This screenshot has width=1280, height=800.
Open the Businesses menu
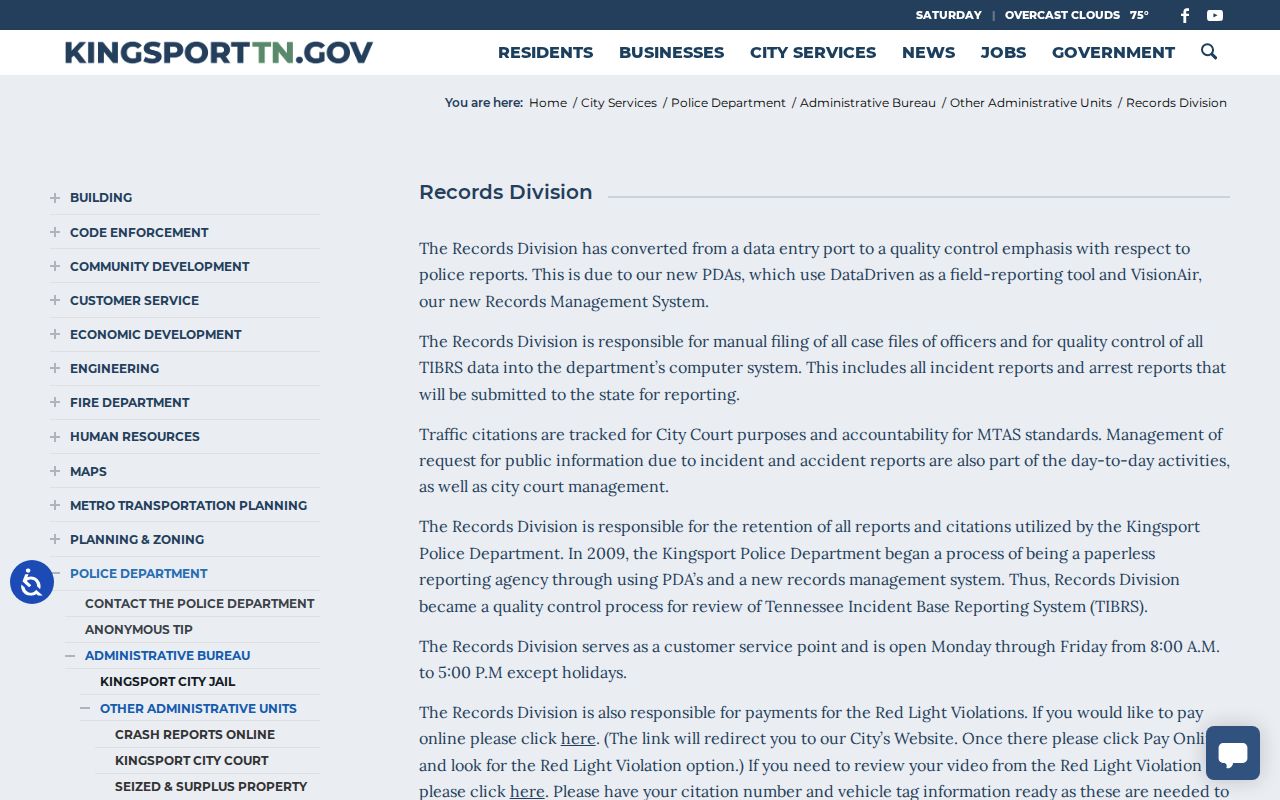coord(671,52)
